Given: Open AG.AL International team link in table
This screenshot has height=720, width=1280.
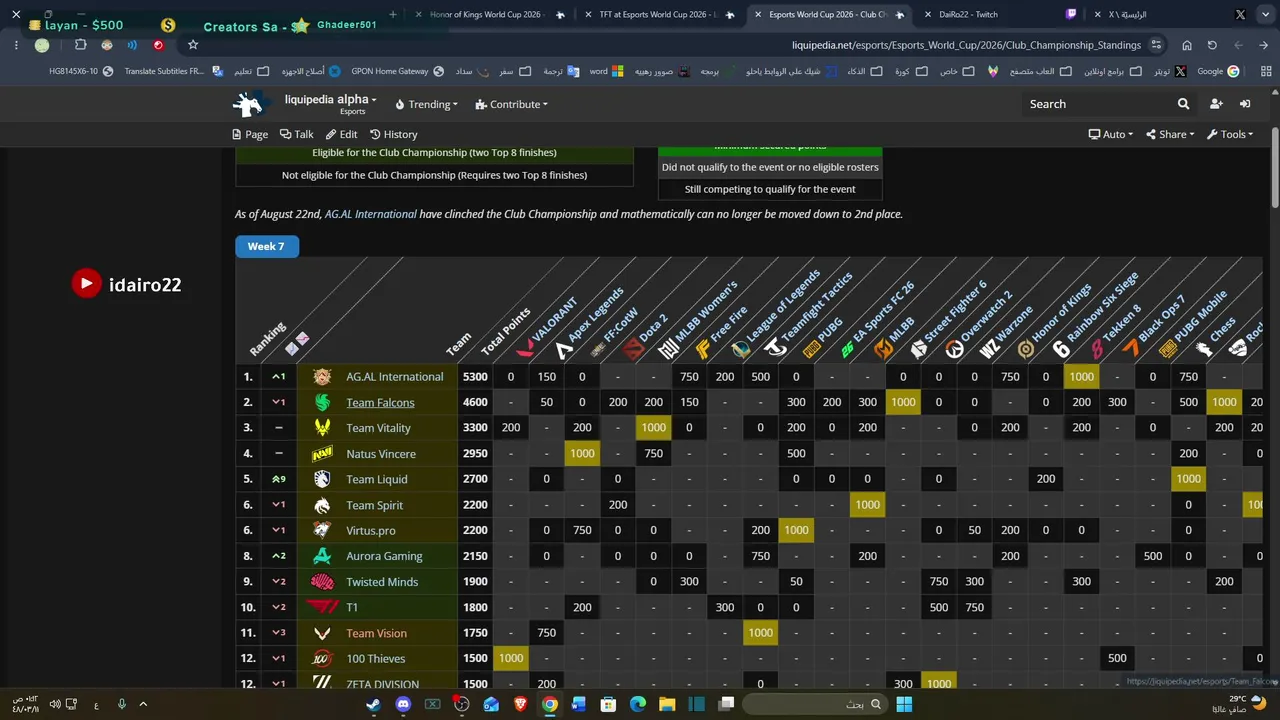Looking at the screenshot, I should click(x=395, y=377).
